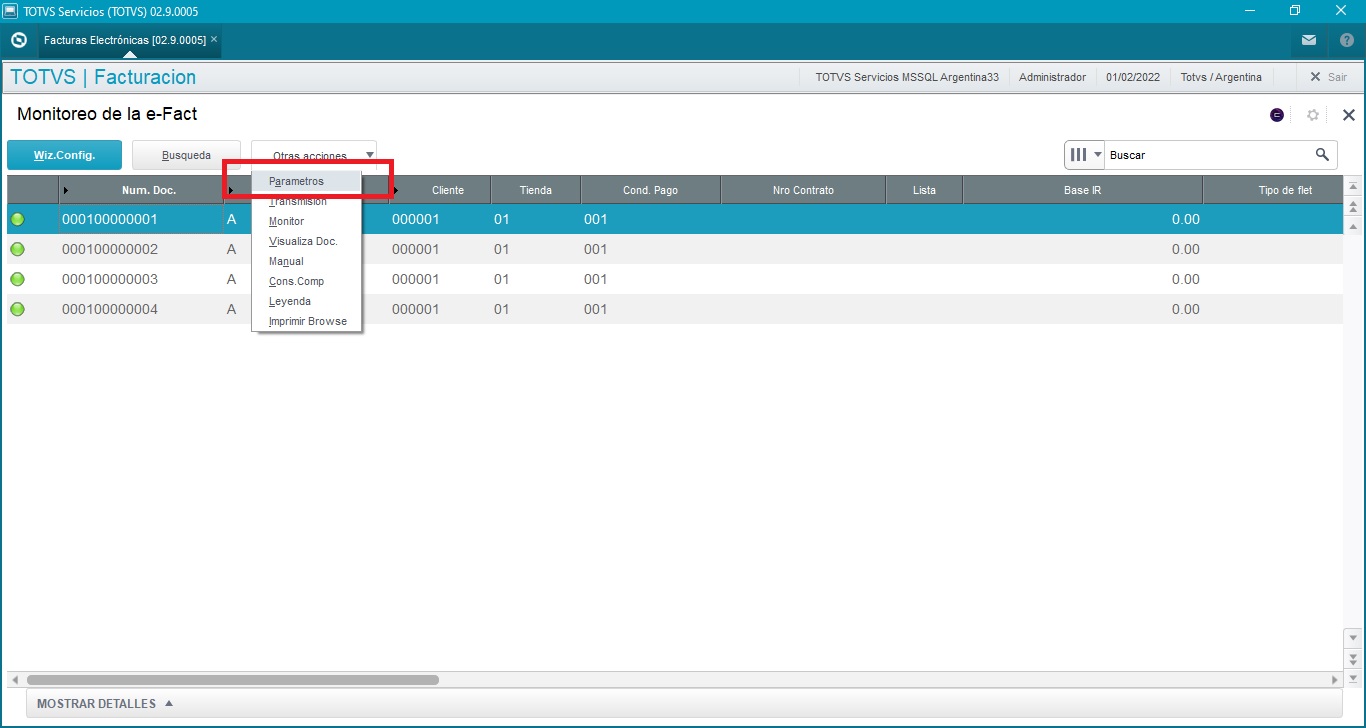1366x728 pixels.
Task: Click the horizontal scrollbar right arrow
Action: [x=1334, y=680]
